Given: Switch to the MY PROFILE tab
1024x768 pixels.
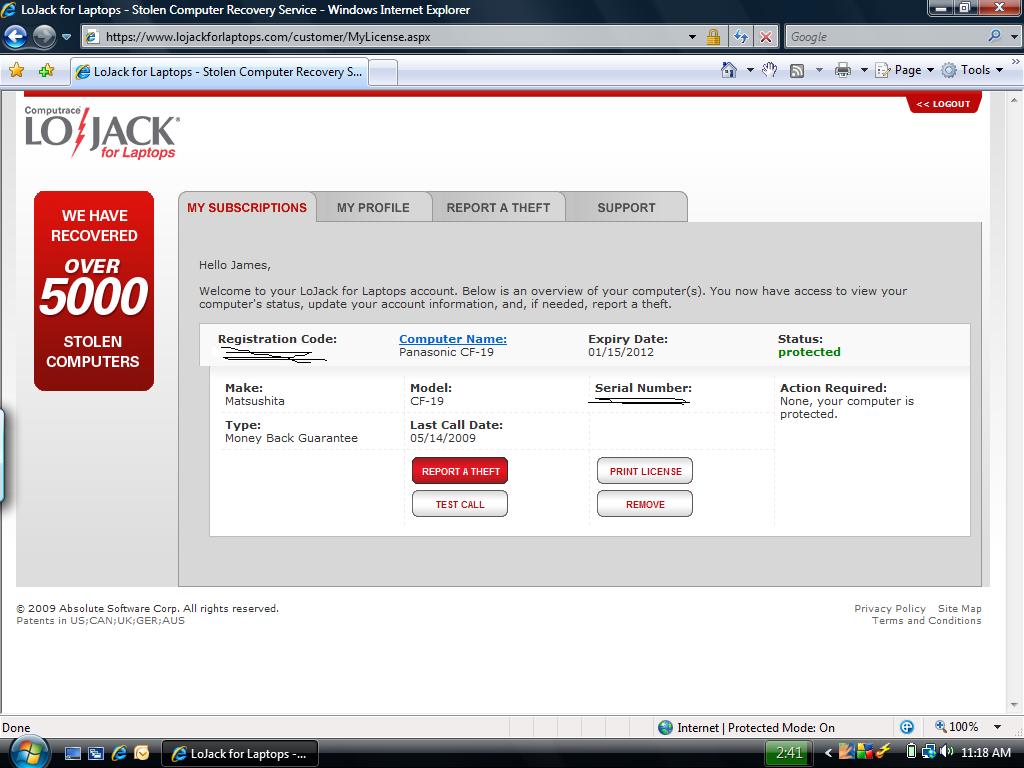Looking at the screenshot, I should point(373,208).
